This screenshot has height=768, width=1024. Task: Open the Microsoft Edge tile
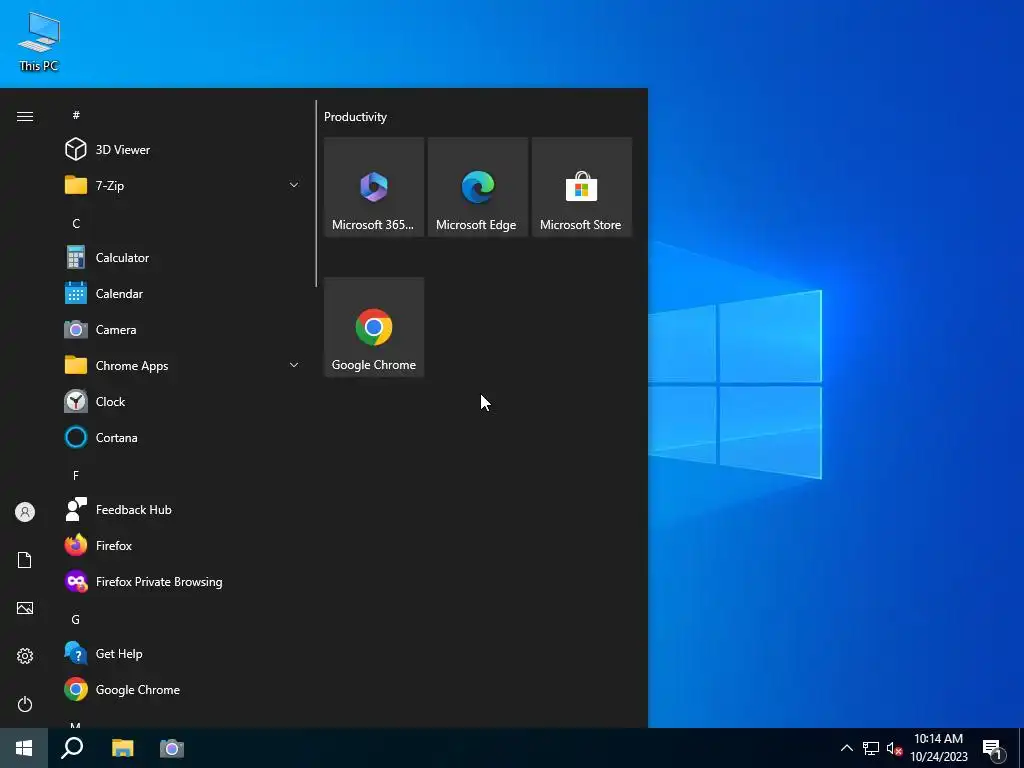pos(477,187)
